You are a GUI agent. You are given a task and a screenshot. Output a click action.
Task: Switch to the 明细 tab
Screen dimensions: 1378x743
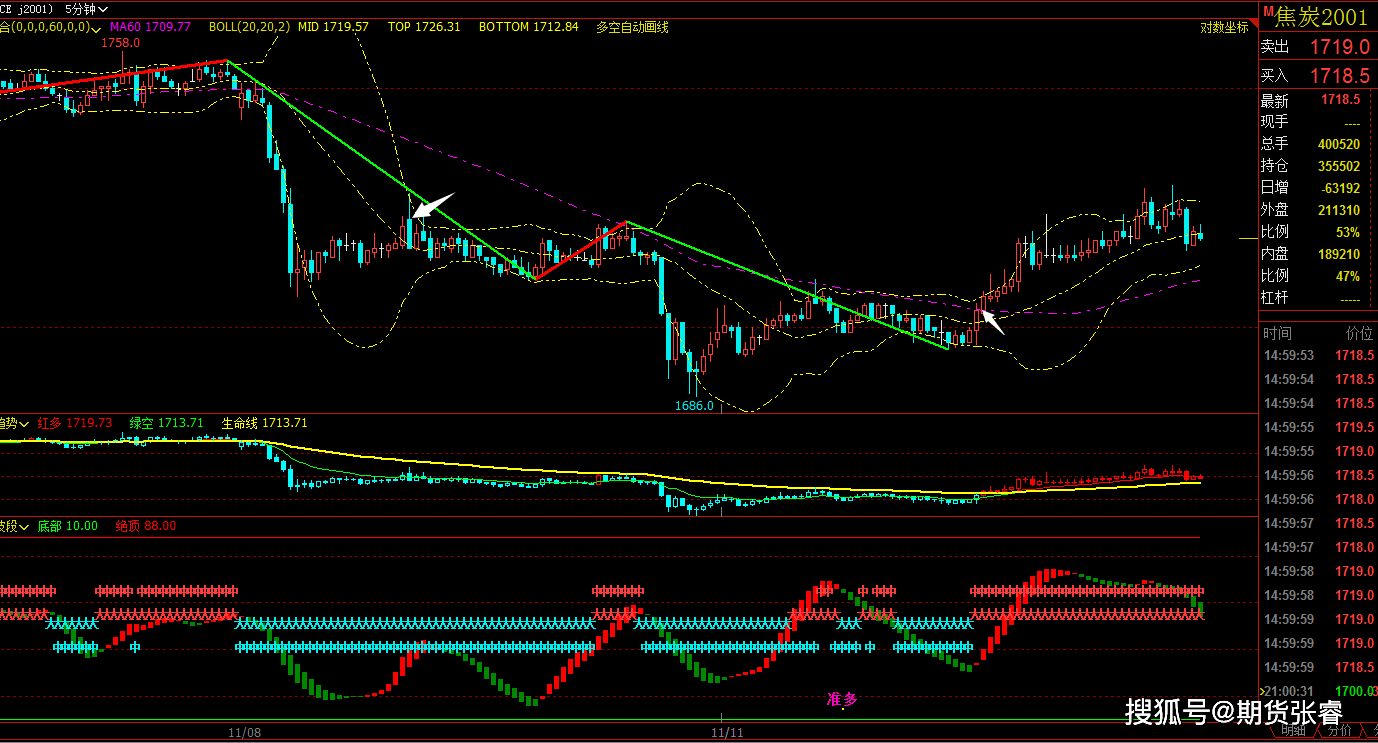(x=1292, y=732)
